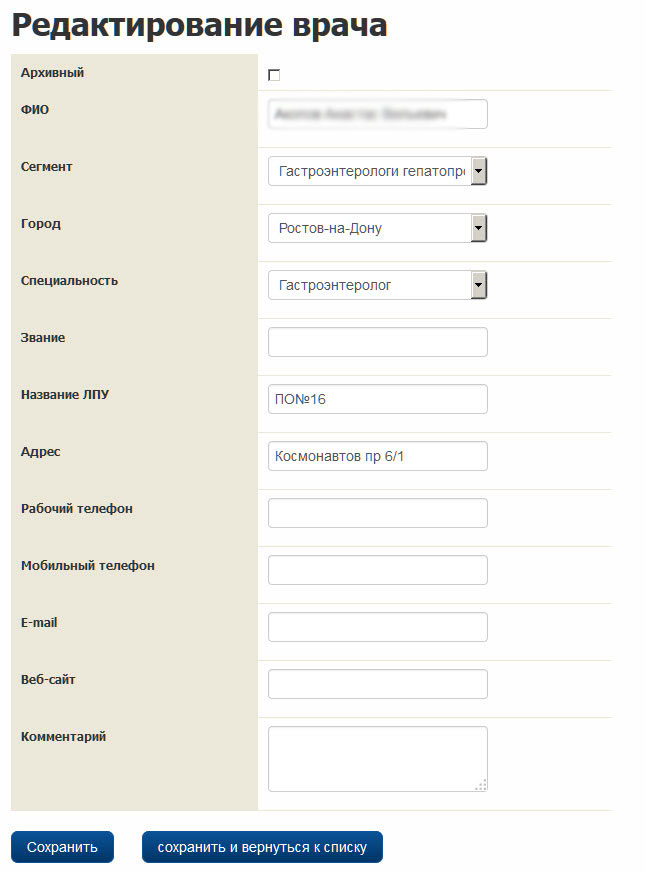Open the Специальность dropdown arrow
This screenshot has height=873, width=646.
[x=479, y=286]
